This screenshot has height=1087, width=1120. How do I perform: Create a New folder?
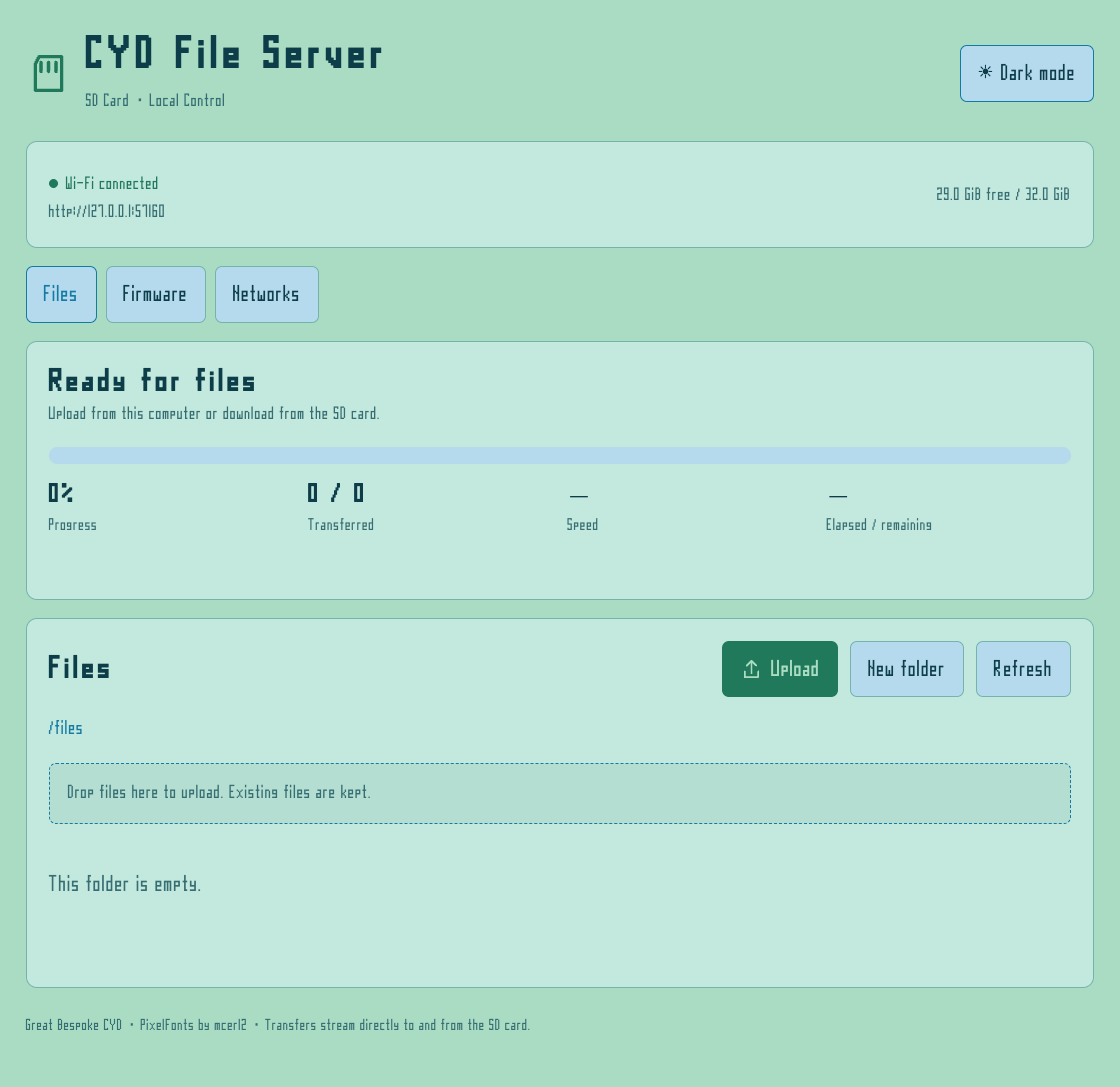coord(906,669)
